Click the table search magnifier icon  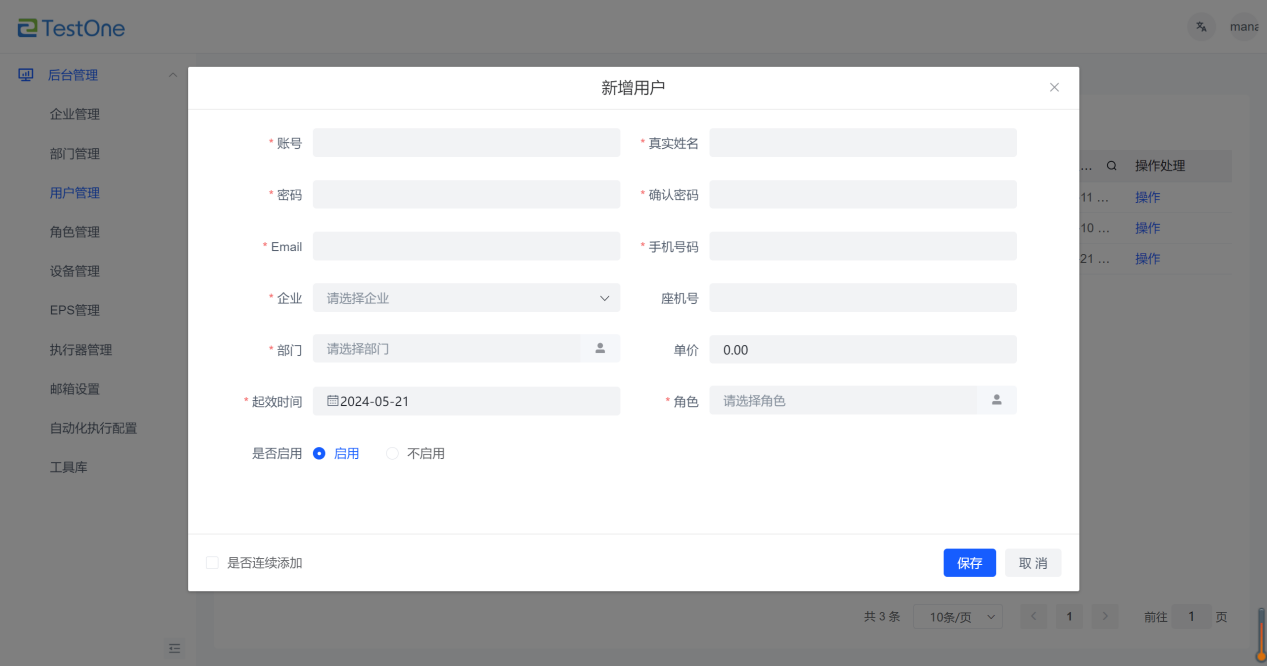pos(1112,166)
